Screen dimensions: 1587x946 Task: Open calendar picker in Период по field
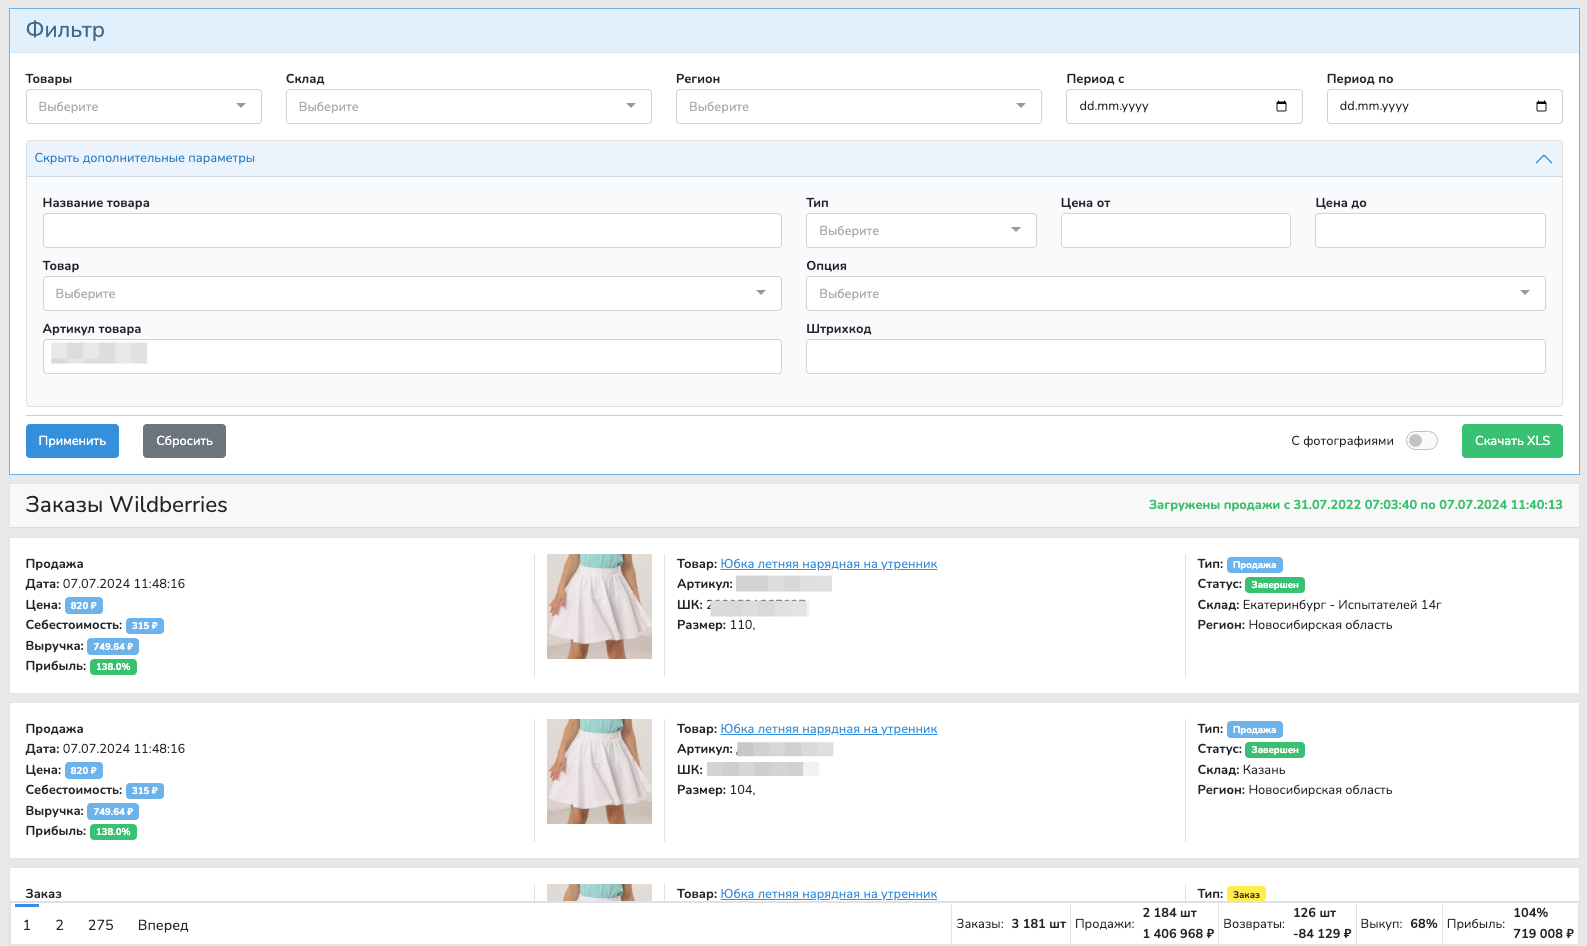[x=1541, y=107]
